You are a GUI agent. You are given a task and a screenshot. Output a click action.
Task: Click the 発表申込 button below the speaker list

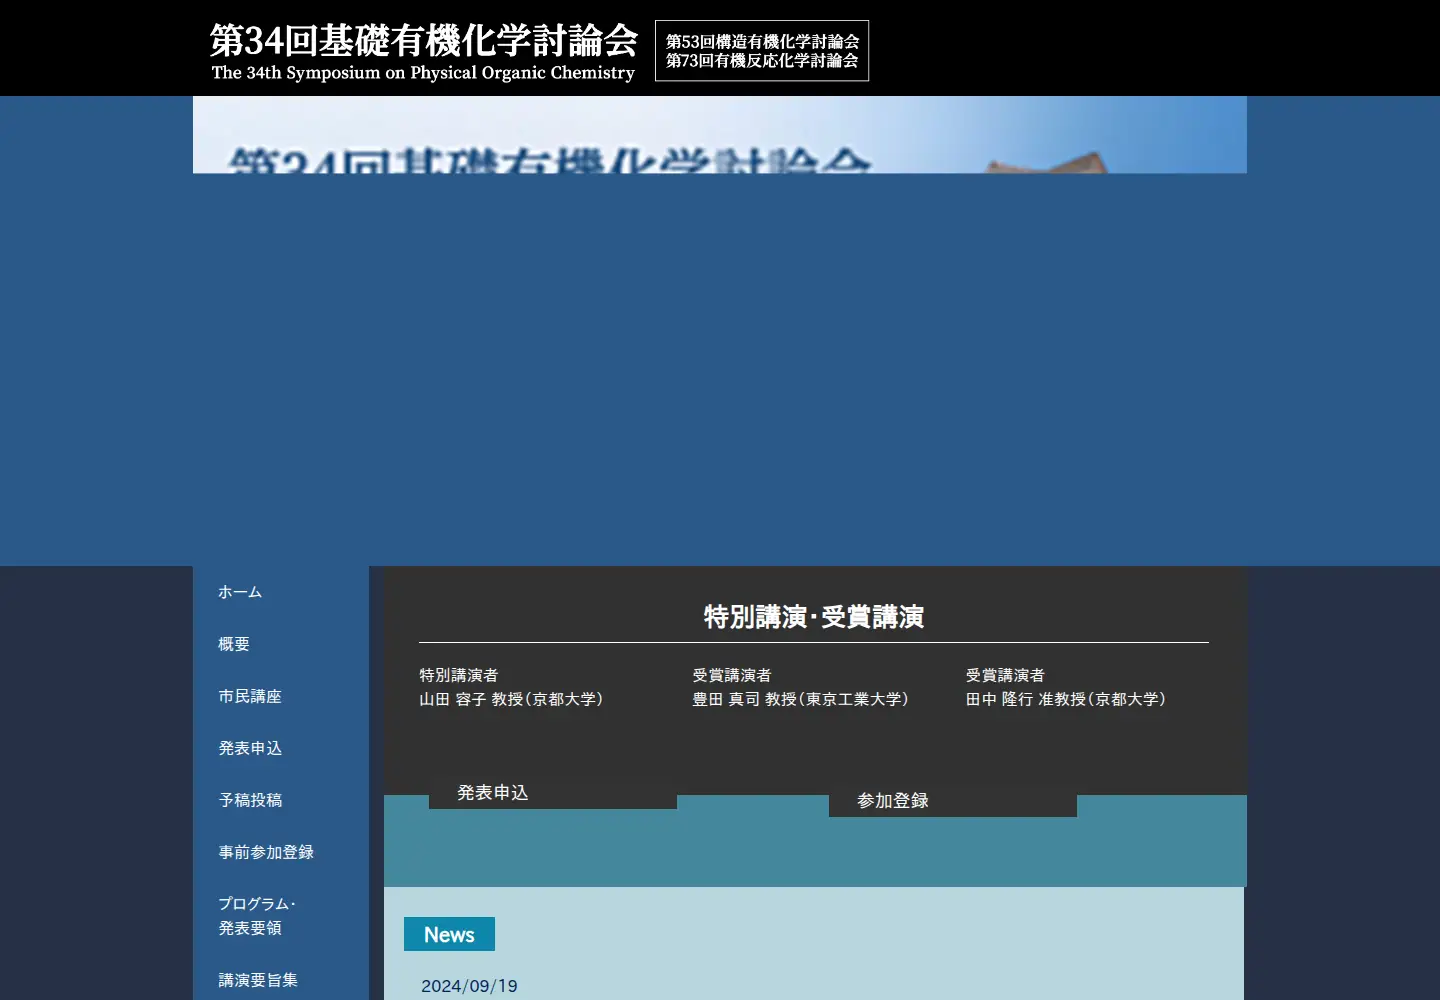(553, 793)
